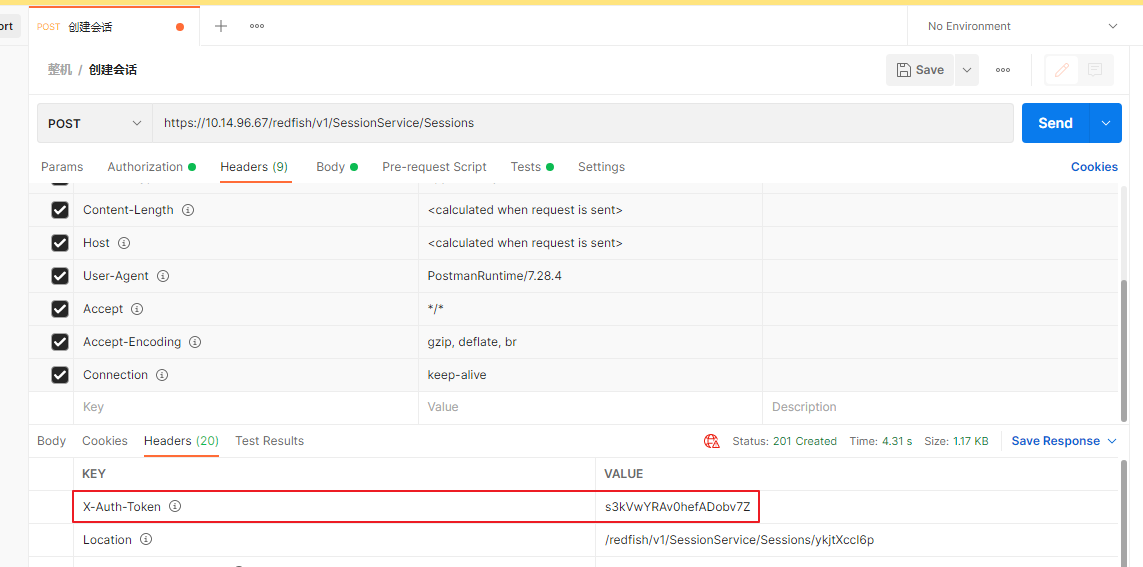The image size is (1143, 567).
Task: Open a new request tab with plus icon
Action: (221, 26)
